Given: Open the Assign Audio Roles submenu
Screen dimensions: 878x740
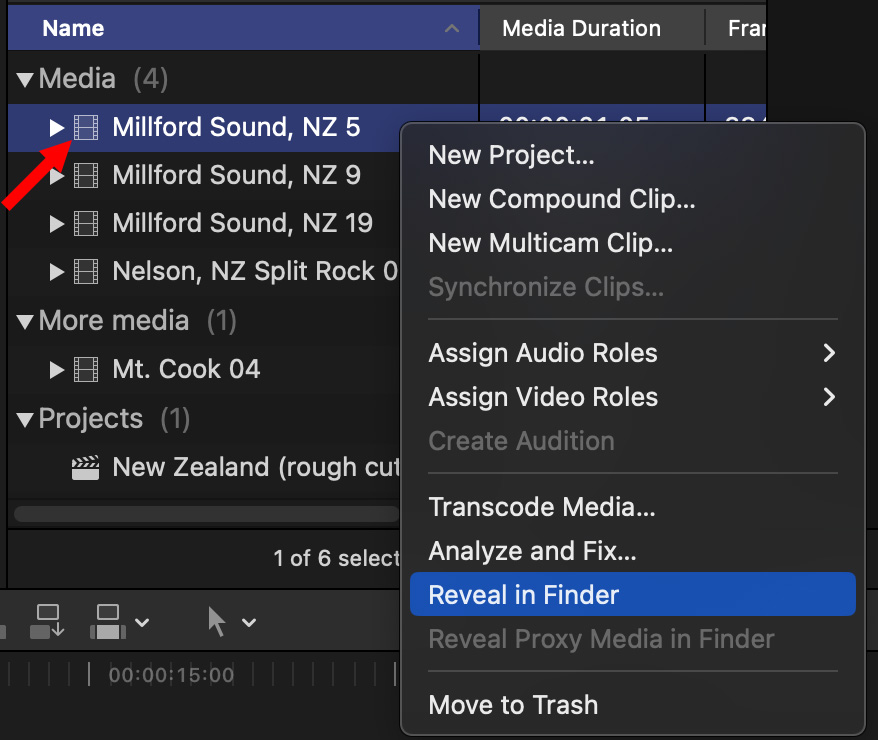Looking at the screenshot, I should coord(632,353).
